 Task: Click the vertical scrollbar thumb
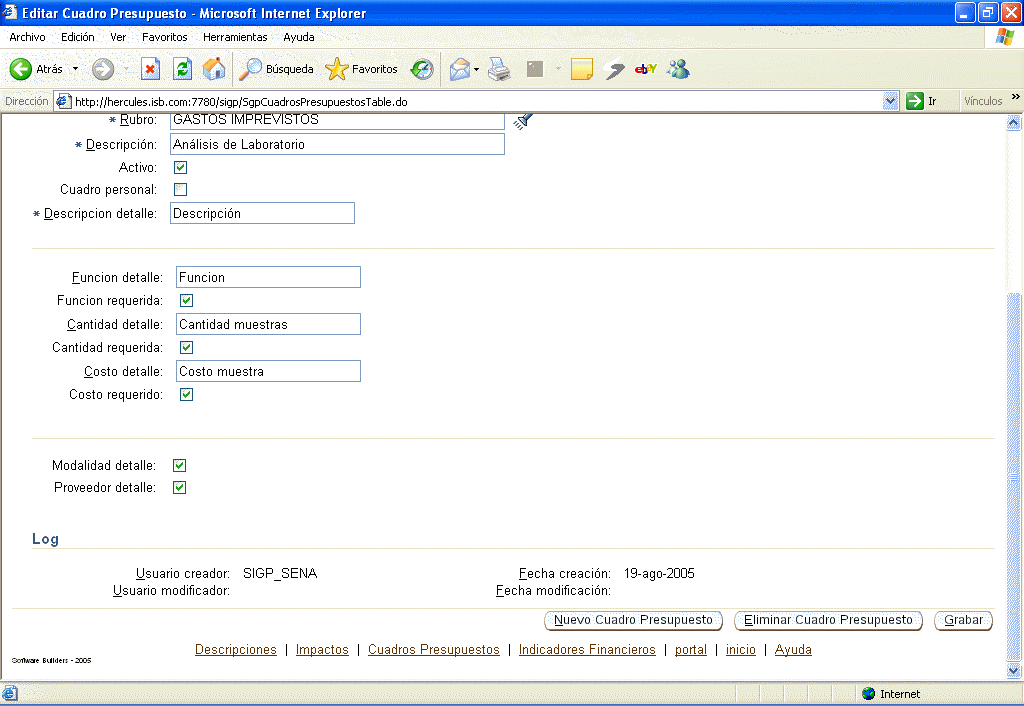point(1013,477)
